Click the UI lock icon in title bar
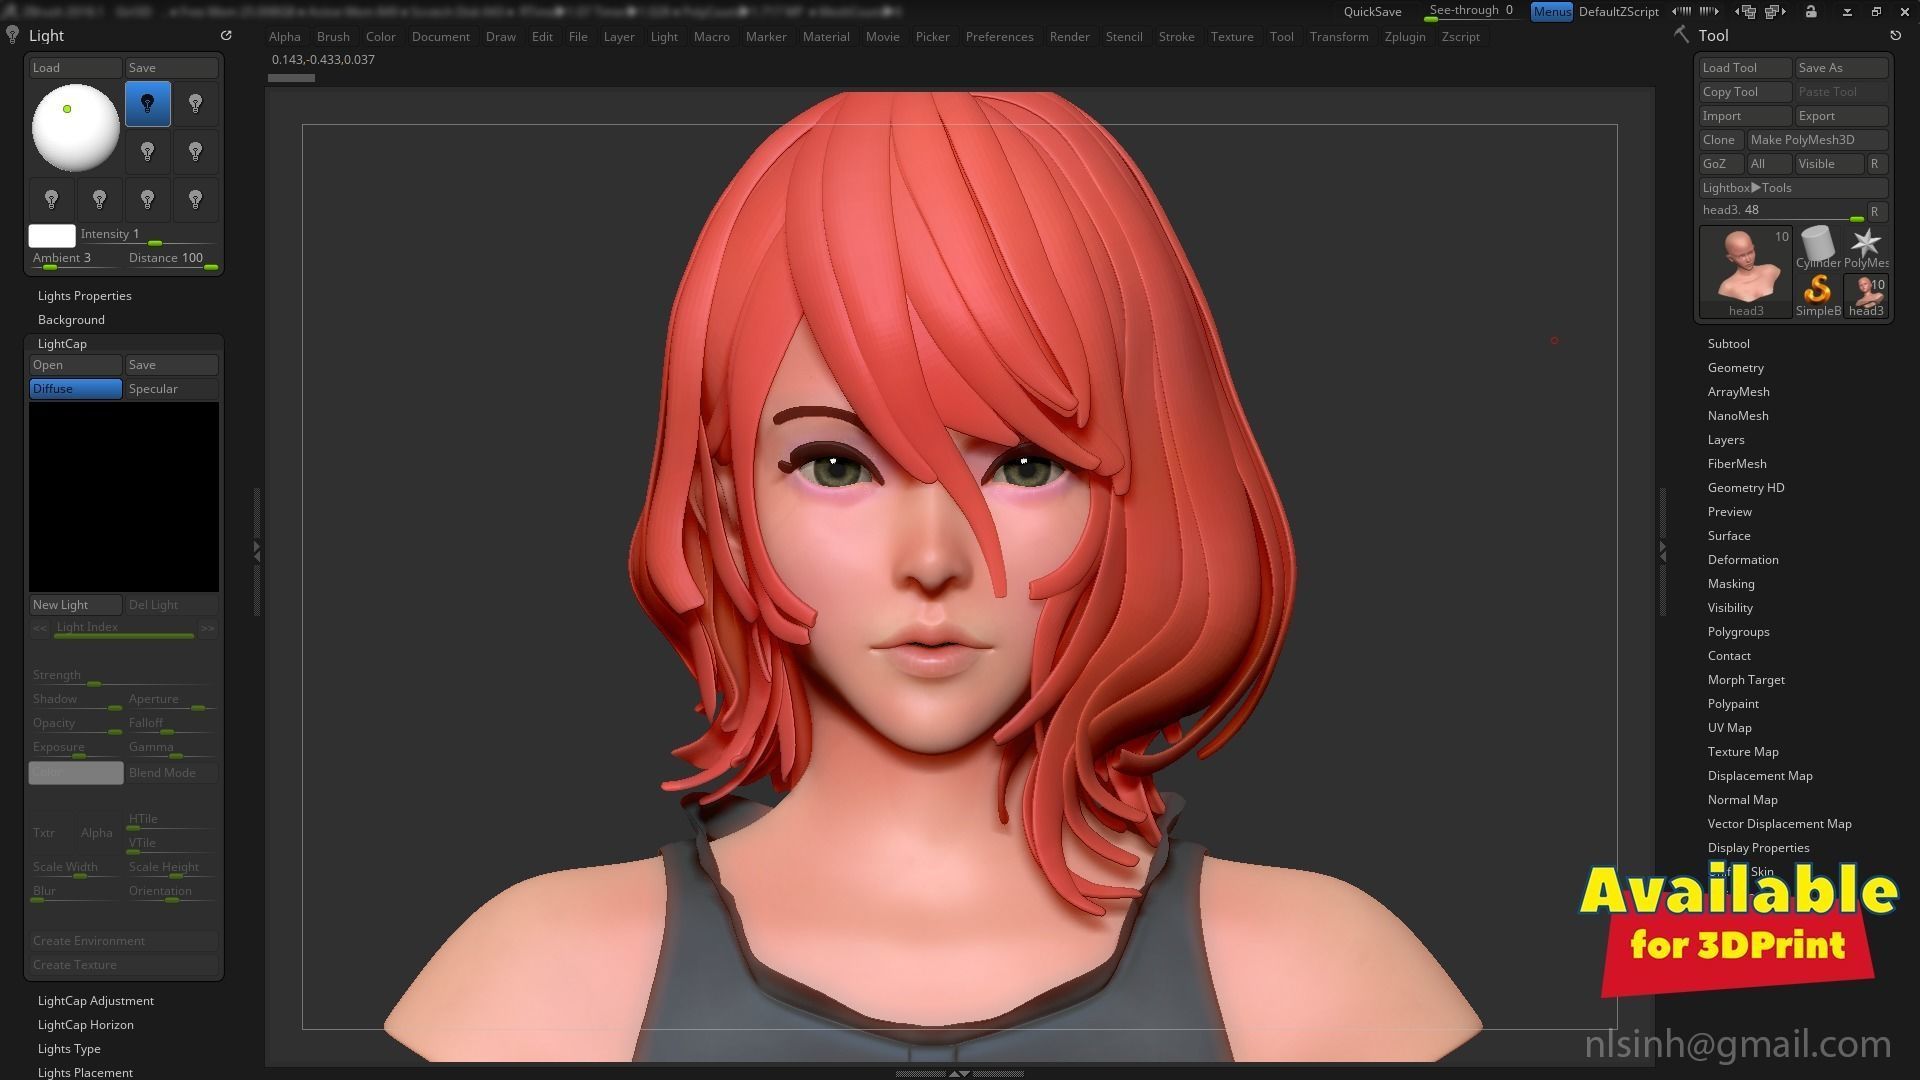The image size is (1920, 1080). point(1811,12)
